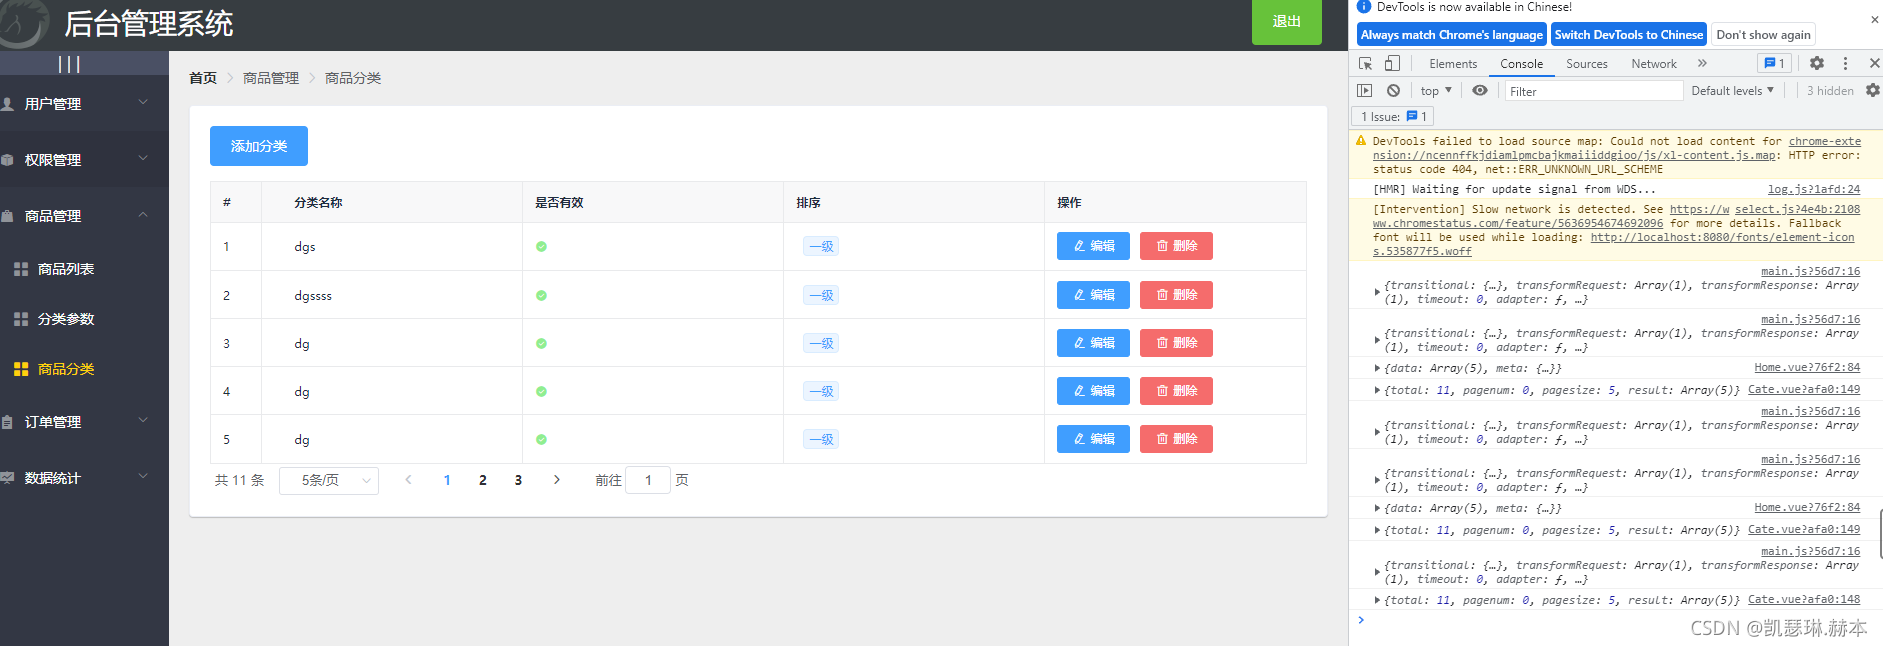The height and width of the screenshot is (646, 1883).
Task: Click the green 退出 logout button
Action: (x=1287, y=21)
